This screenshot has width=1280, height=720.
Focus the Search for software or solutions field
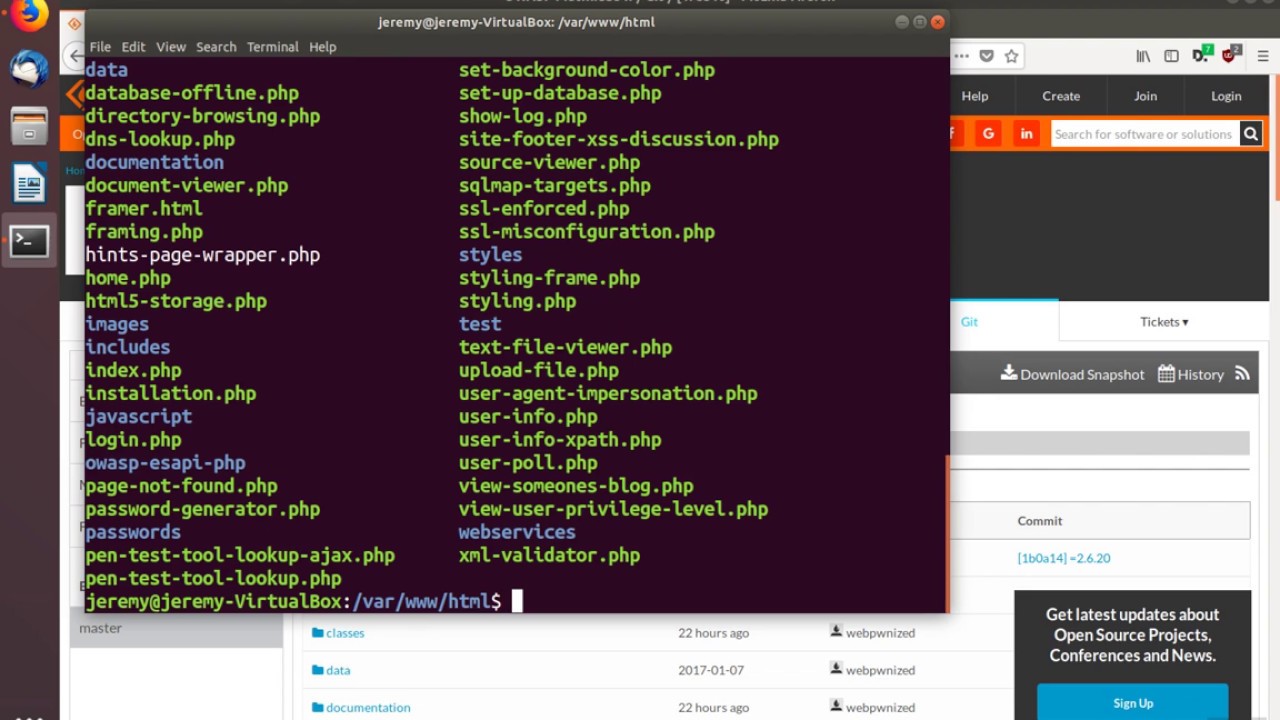[x=1145, y=133]
